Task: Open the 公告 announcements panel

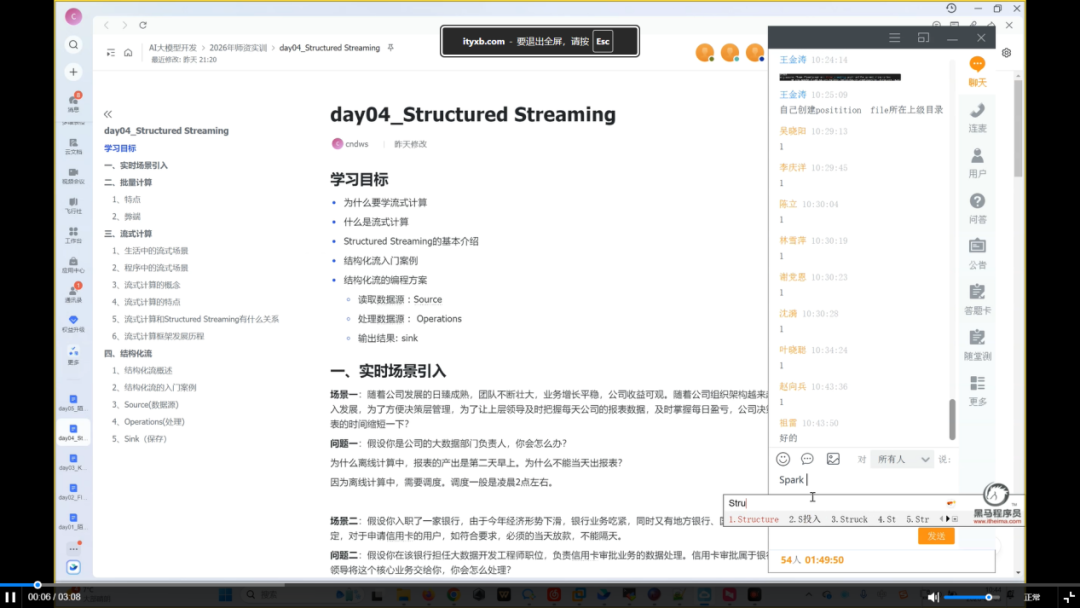Action: 977,252
